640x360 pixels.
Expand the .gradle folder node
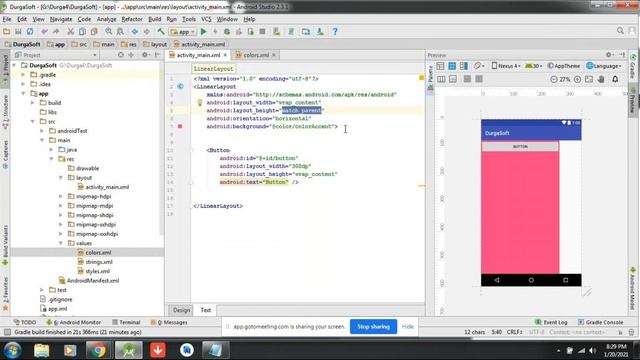(23, 75)
